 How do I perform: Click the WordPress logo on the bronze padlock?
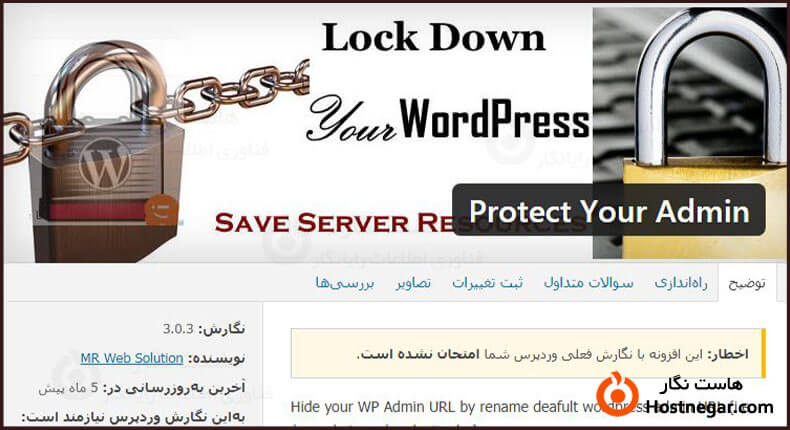[x=105, y=164]
